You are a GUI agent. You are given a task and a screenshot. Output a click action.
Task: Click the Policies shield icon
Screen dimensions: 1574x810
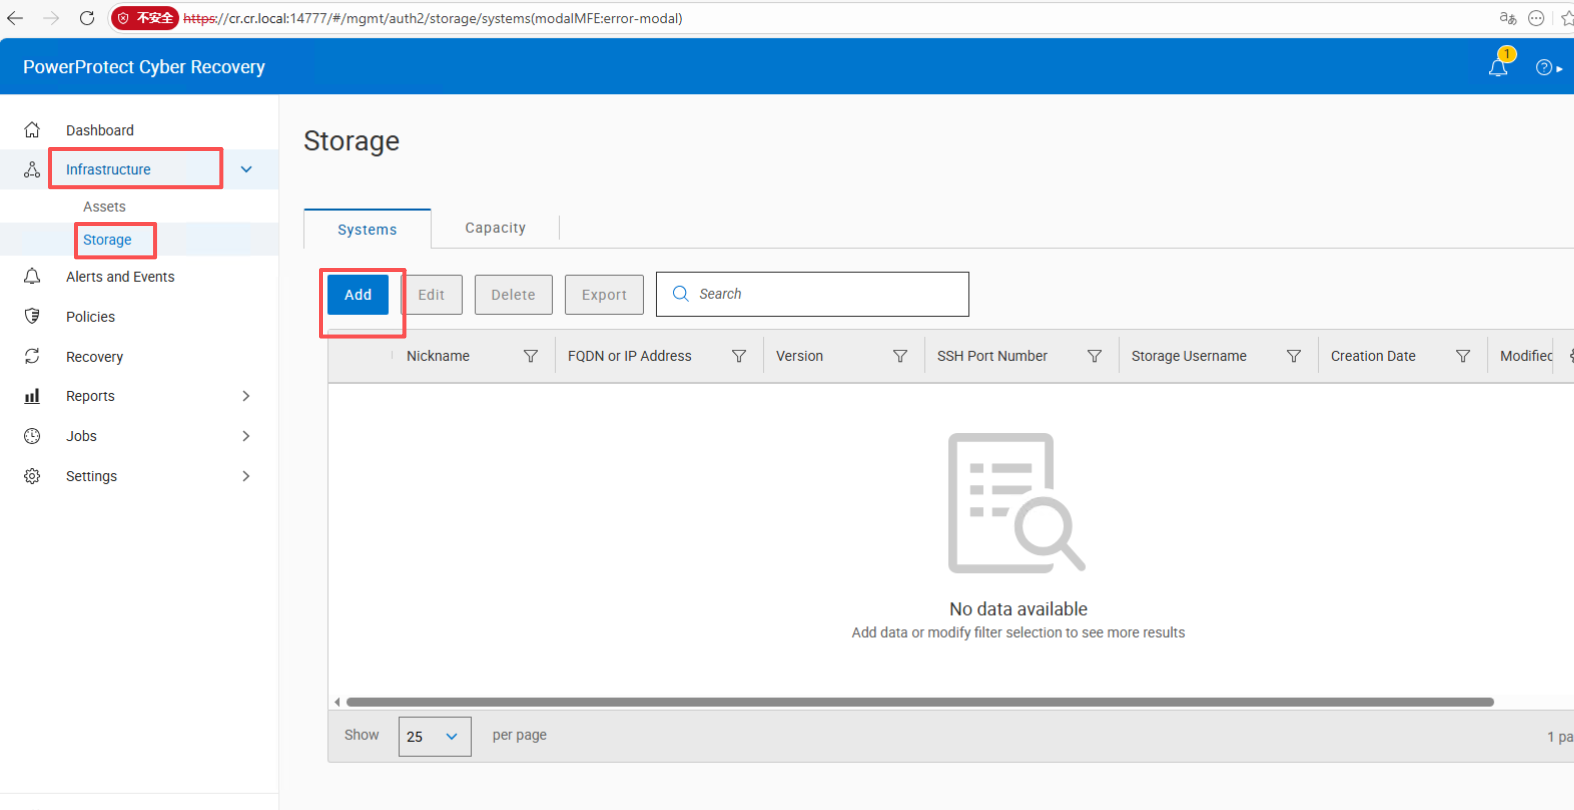click(32, 316)
